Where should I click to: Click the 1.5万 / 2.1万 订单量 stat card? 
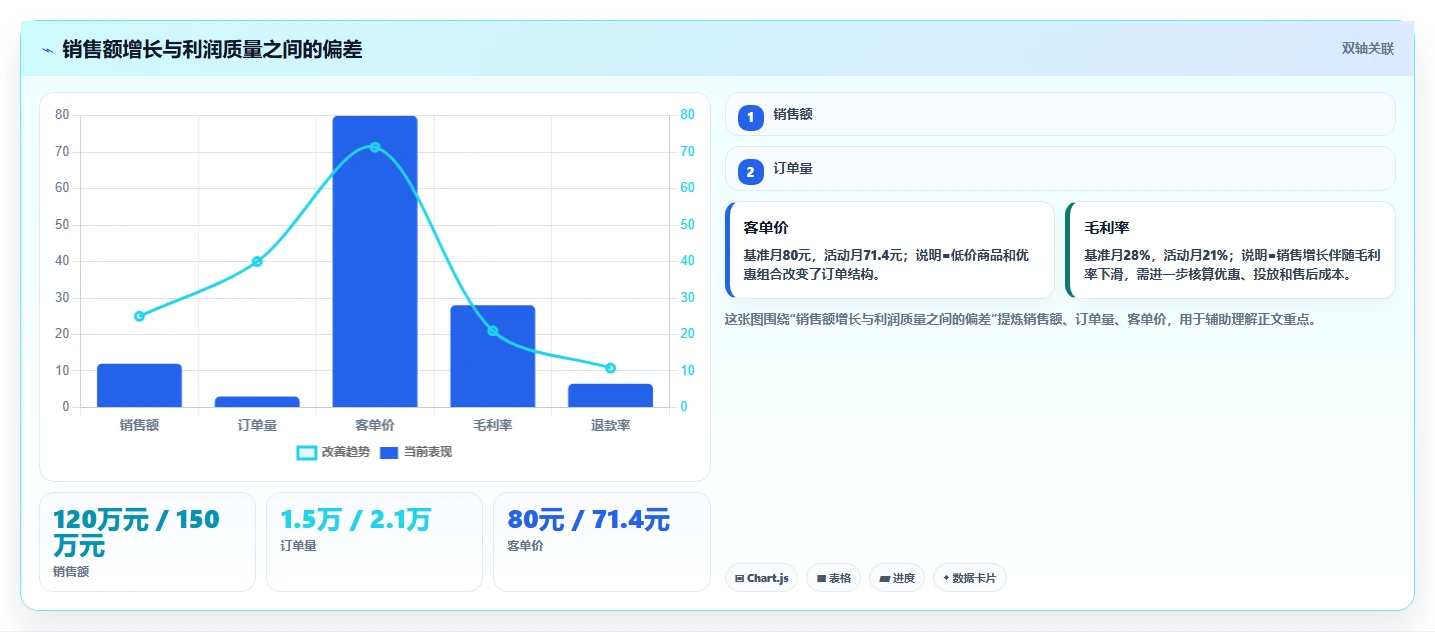(x=375, y=542)
